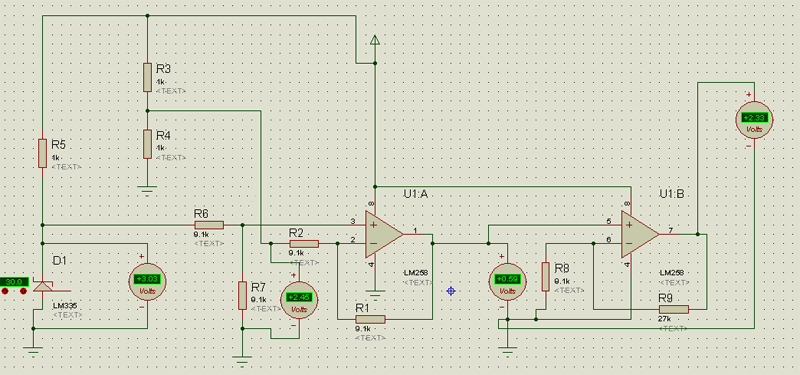Click the ground symbol below R4

pyautogui.click(x=147, y=191)
